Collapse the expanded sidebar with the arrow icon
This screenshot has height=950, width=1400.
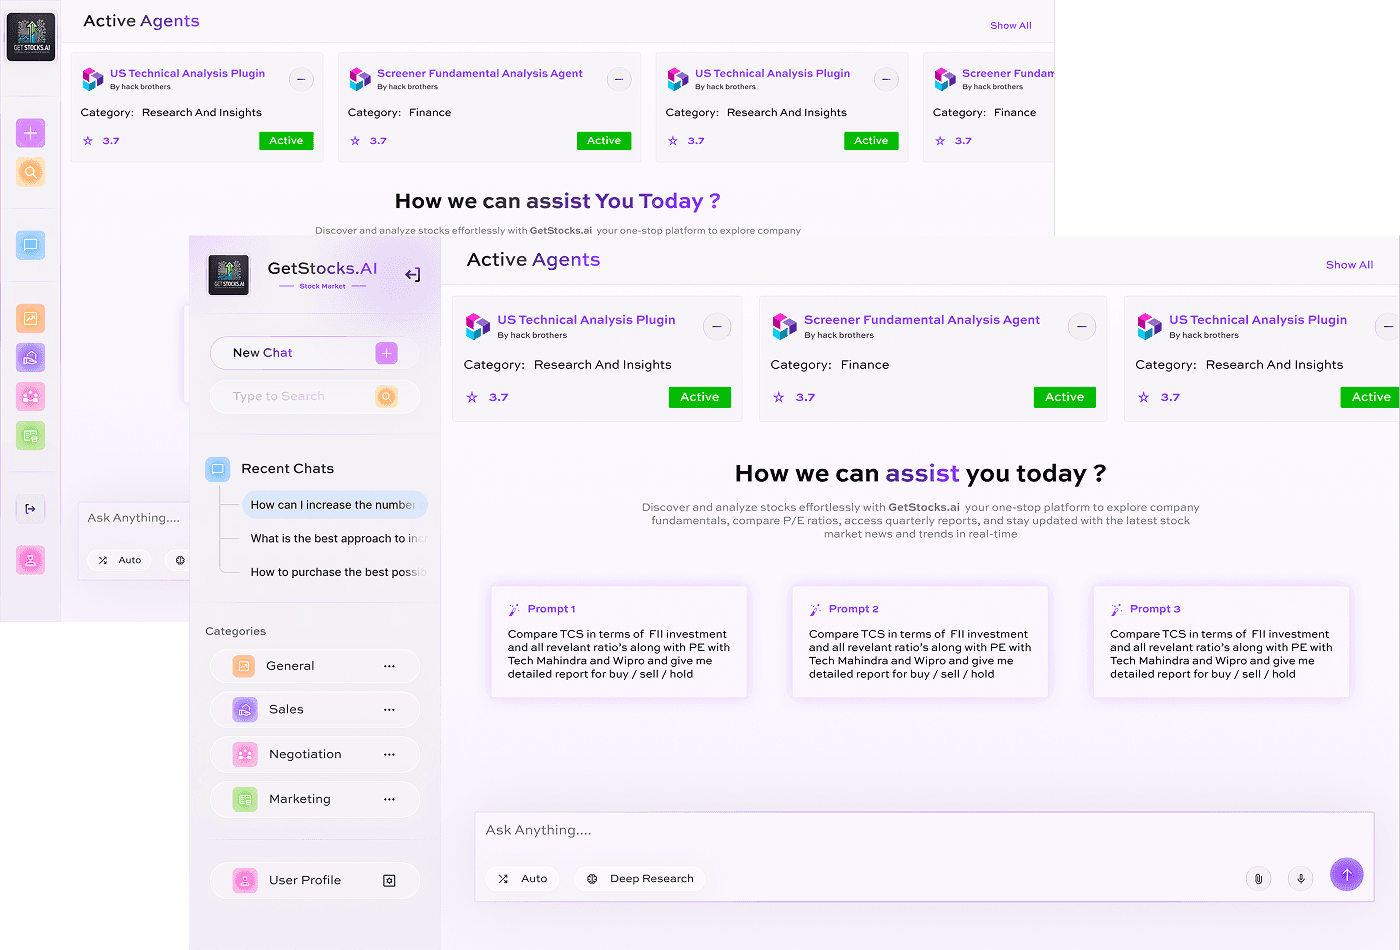[x=412, y=275]
